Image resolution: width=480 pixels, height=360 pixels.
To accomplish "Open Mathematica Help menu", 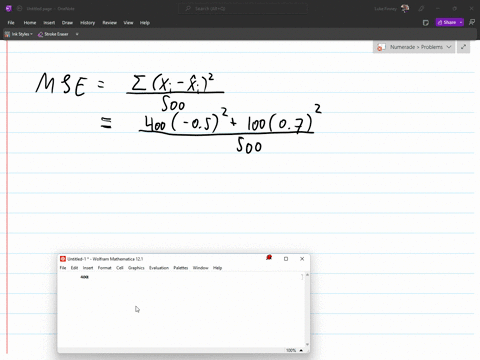I will [x=217, y=268].
